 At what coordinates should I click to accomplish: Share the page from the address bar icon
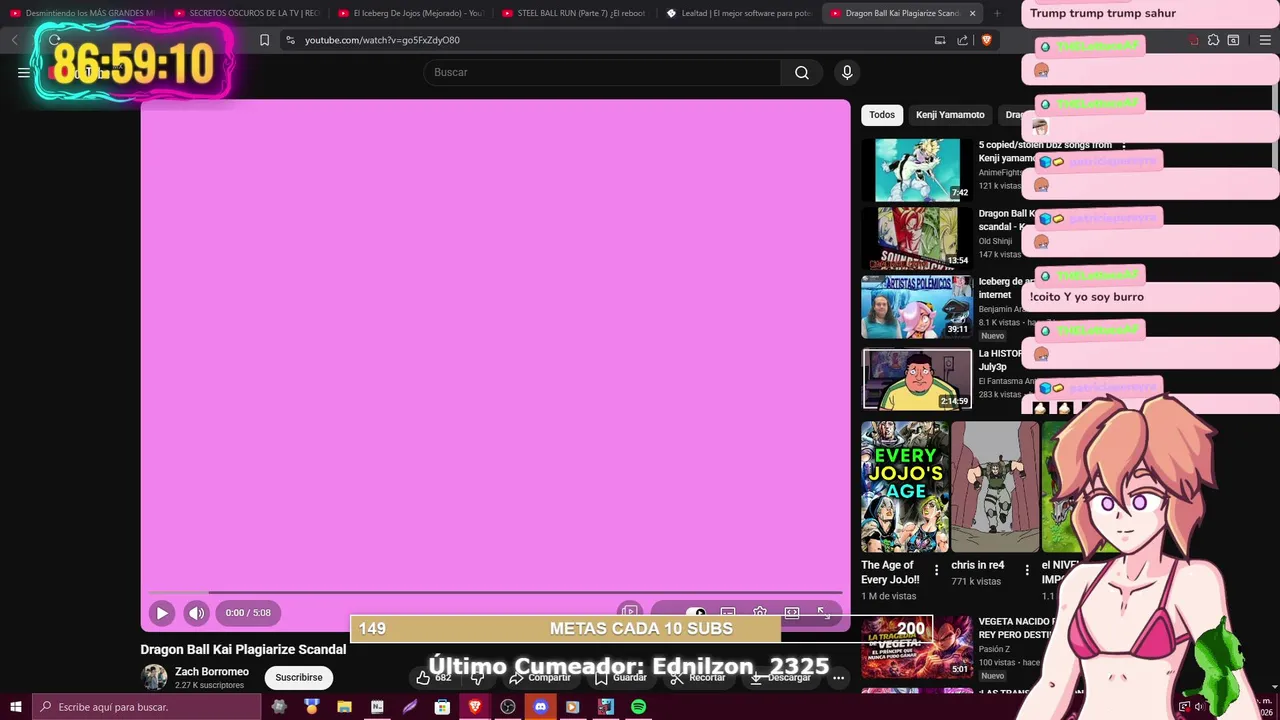(962, 40)
